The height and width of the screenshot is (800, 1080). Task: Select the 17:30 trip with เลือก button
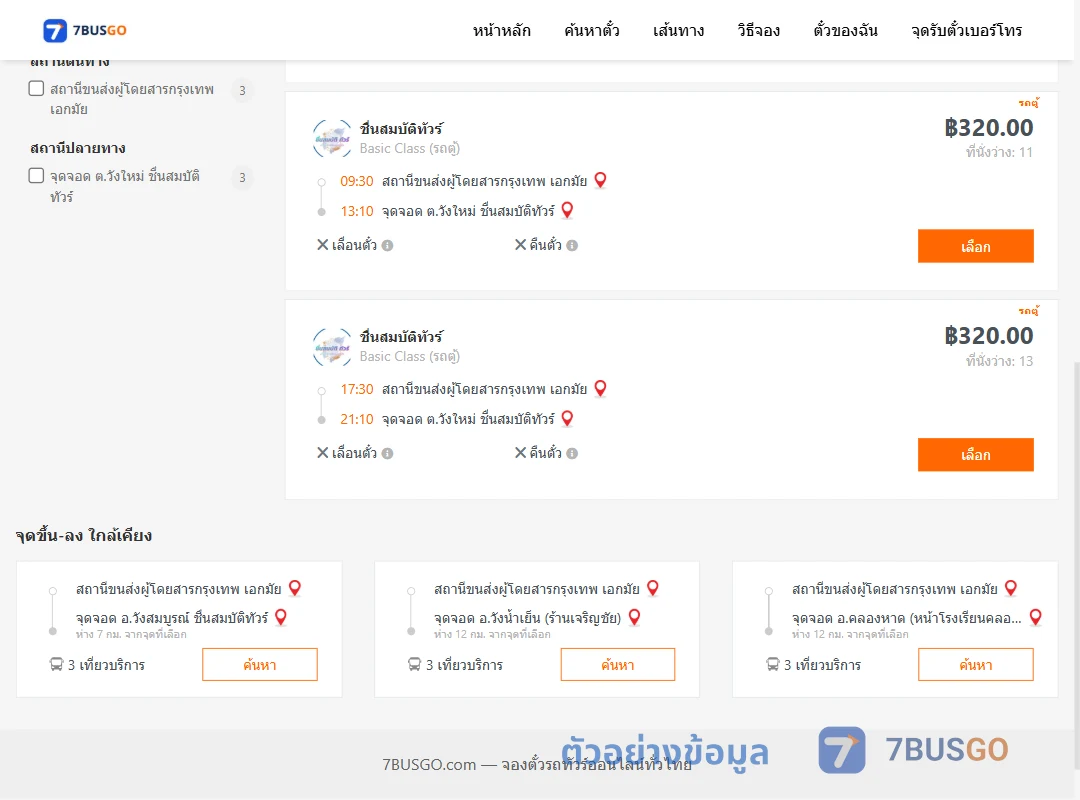[x=975, y=455]
